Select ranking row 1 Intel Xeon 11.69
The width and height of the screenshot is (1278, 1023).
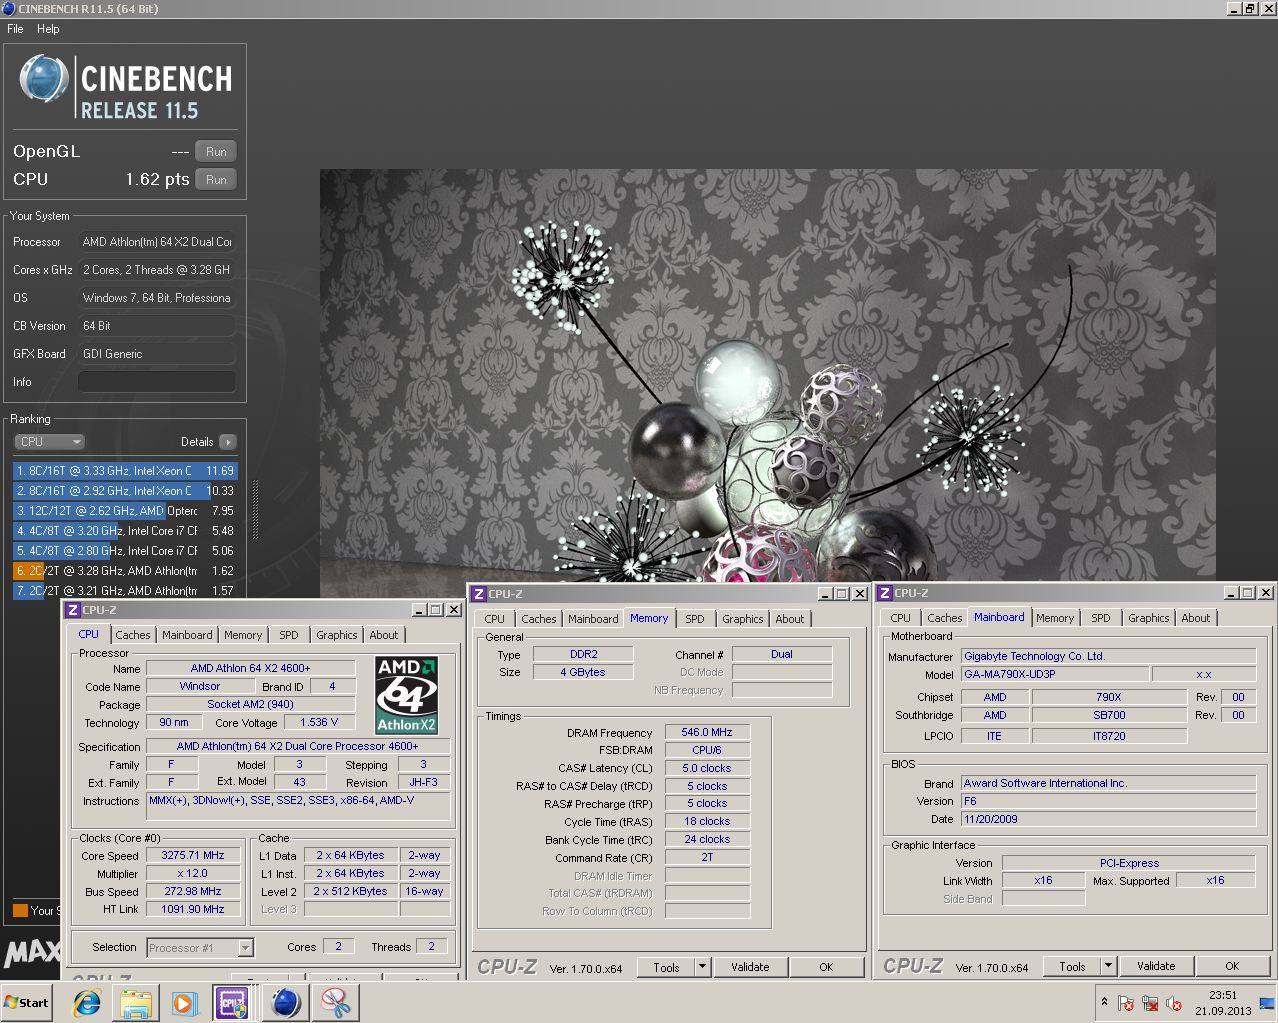125,471
